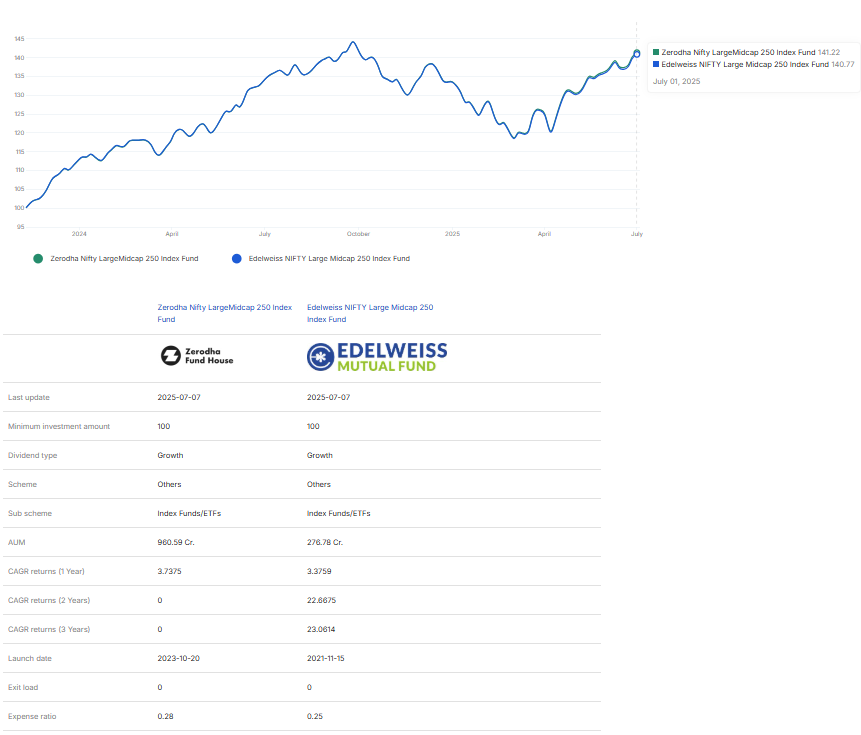Select Edelweiss expense ratio 0.25
This screenshot has width=861, height=735.
coord(315,717)
